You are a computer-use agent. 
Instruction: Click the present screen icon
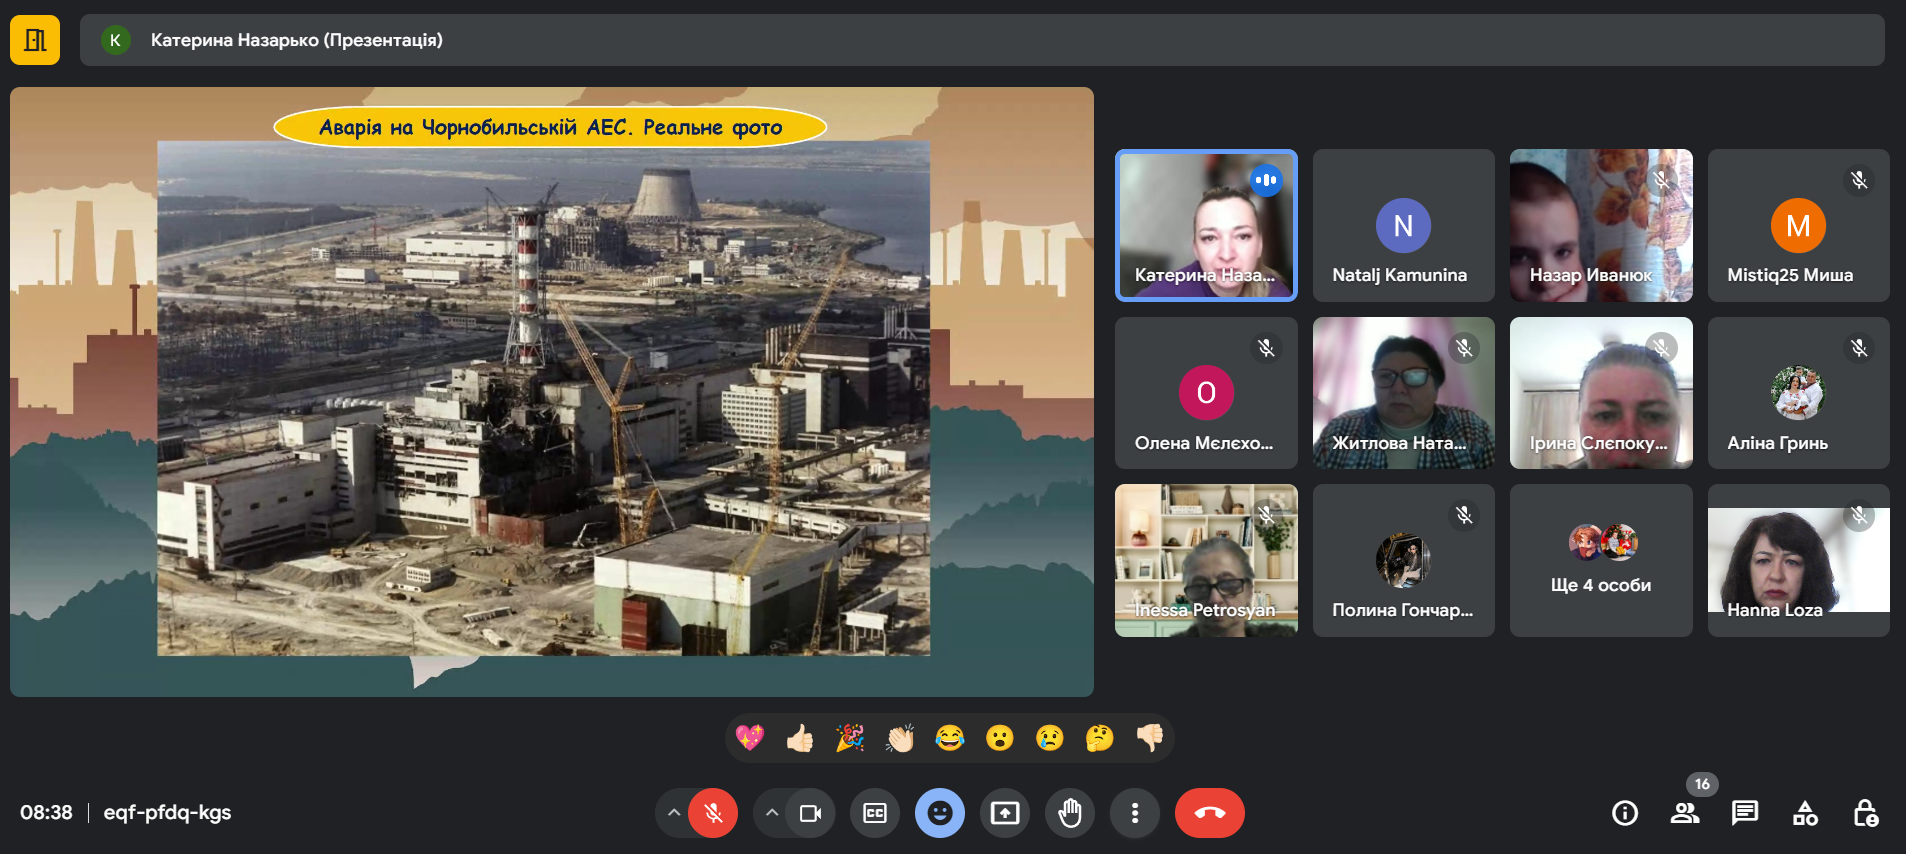tap(1005, 813)
